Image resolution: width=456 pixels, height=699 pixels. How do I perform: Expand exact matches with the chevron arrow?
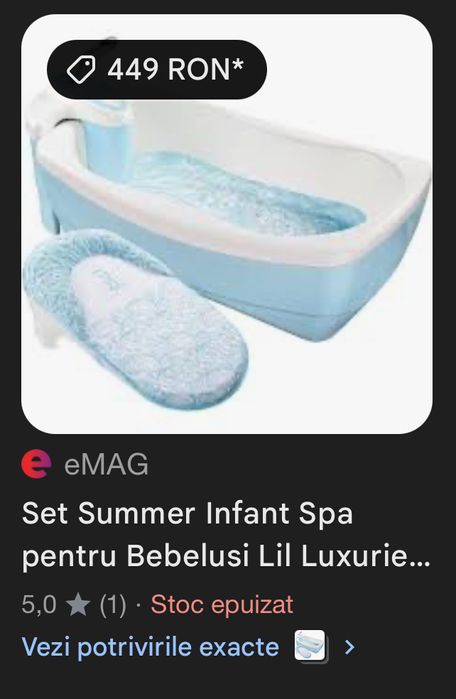(350, 647)
